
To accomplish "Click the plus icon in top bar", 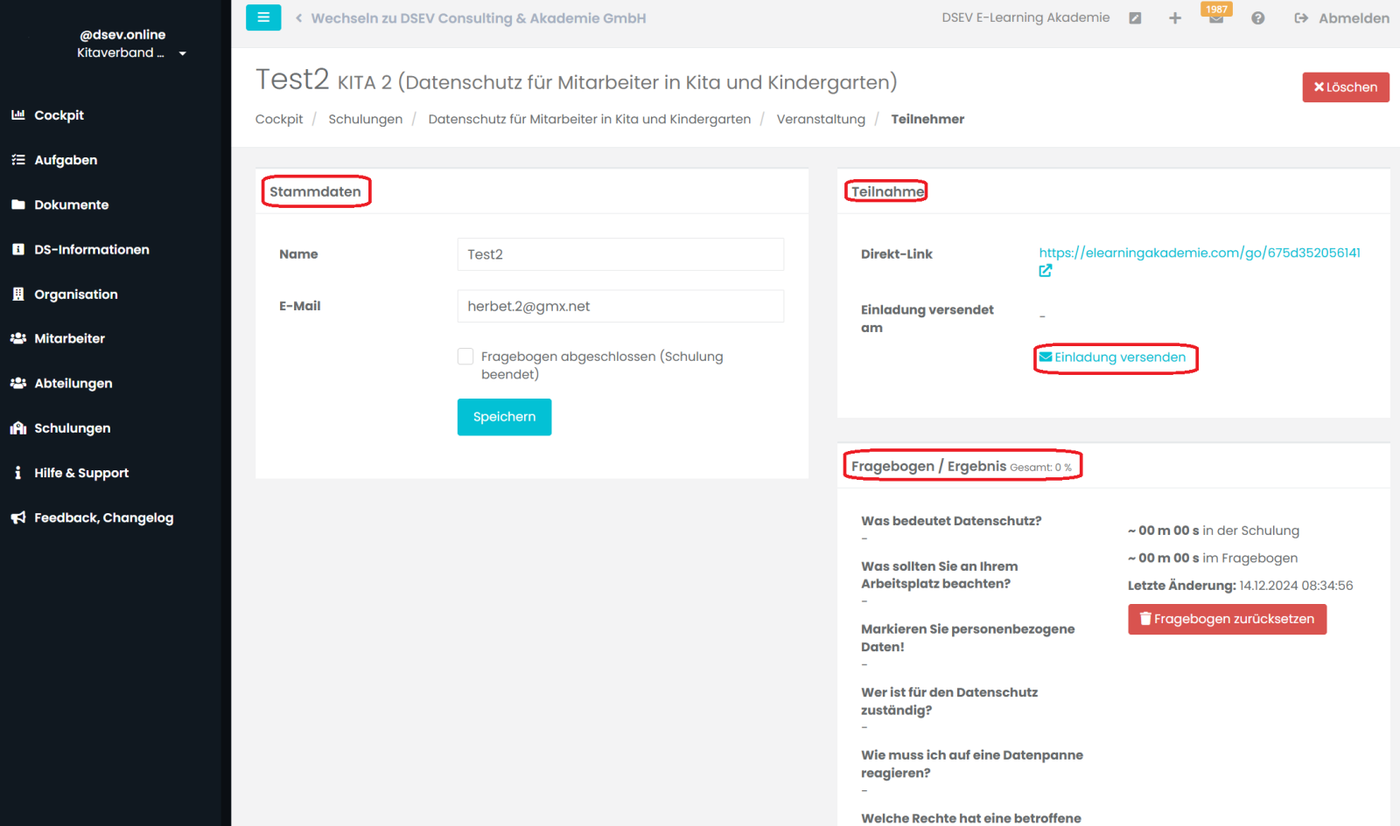I will [1175, 18].
